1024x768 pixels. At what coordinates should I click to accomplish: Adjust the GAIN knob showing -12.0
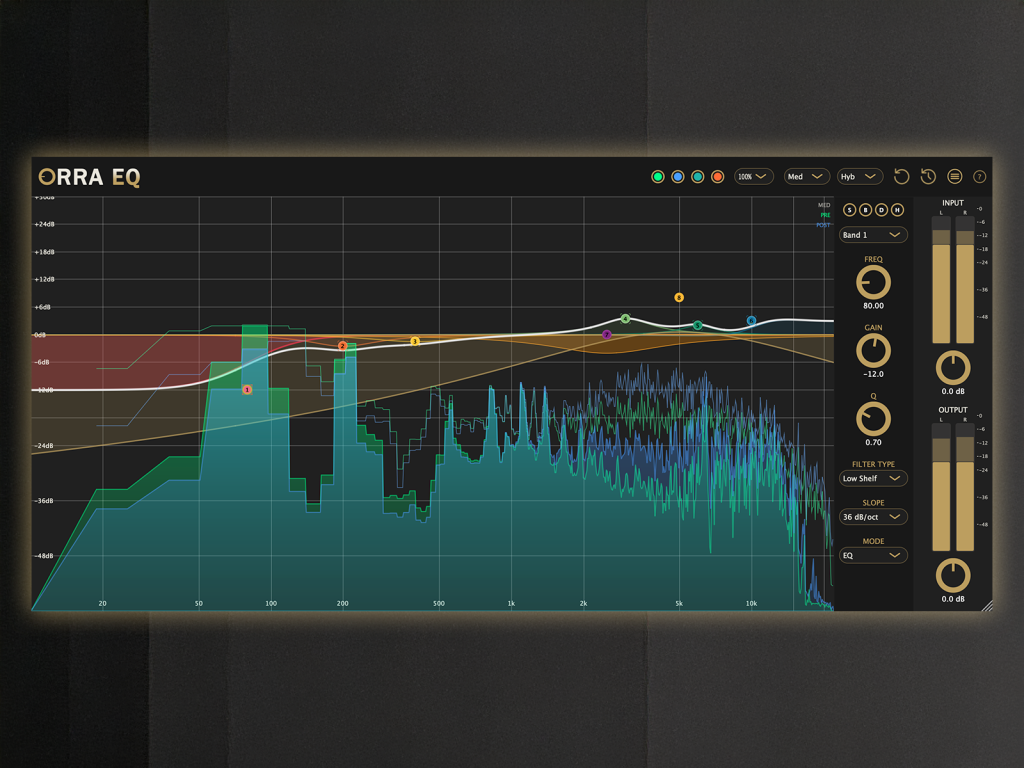point(872,351)
